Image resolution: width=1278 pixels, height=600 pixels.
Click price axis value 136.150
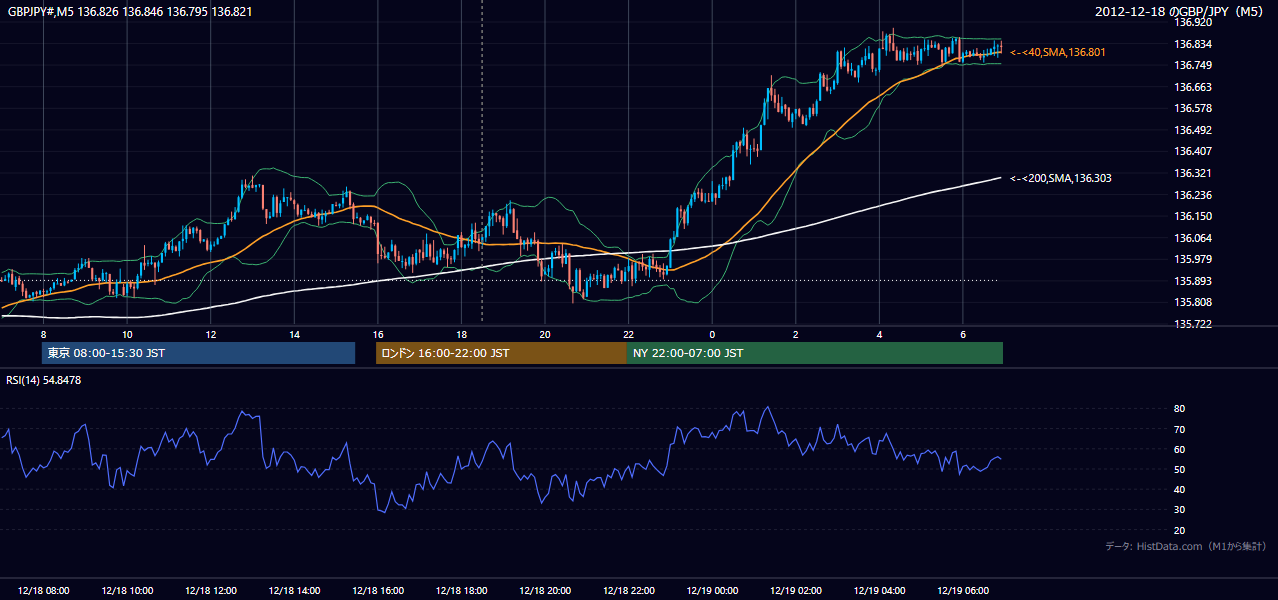tap(1193, 216)
